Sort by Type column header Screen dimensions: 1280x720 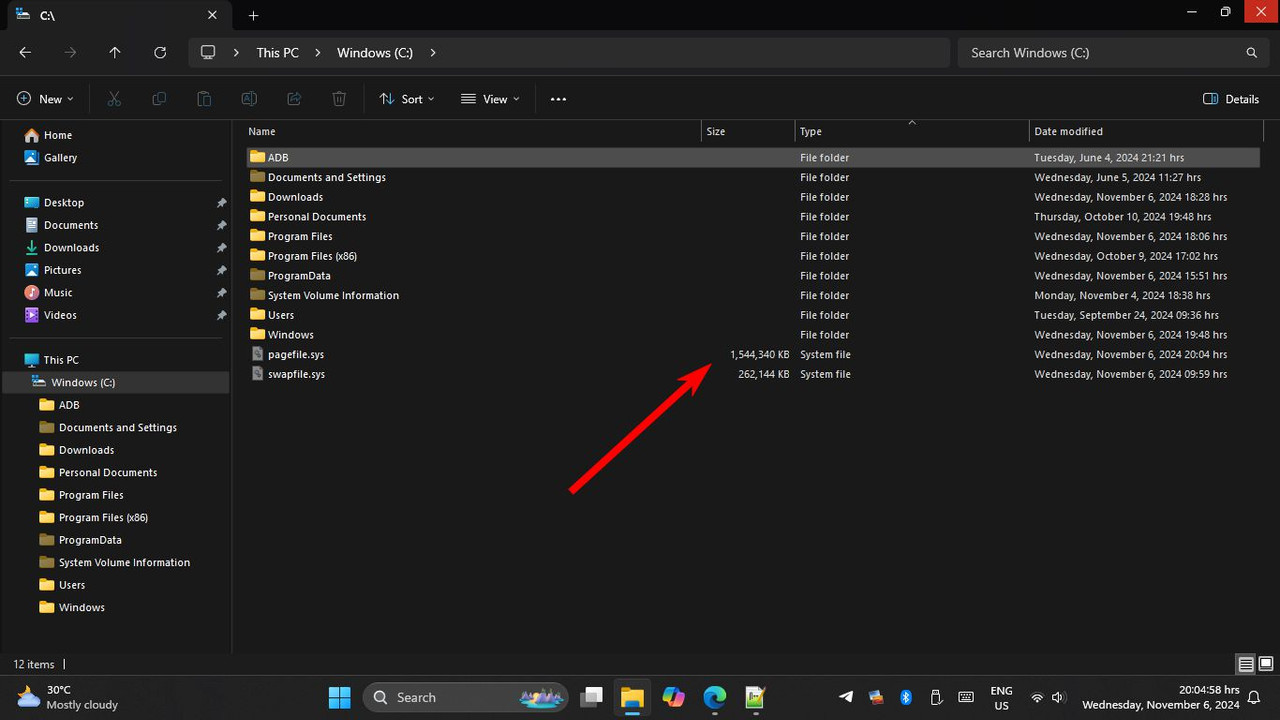pos(811,131)
